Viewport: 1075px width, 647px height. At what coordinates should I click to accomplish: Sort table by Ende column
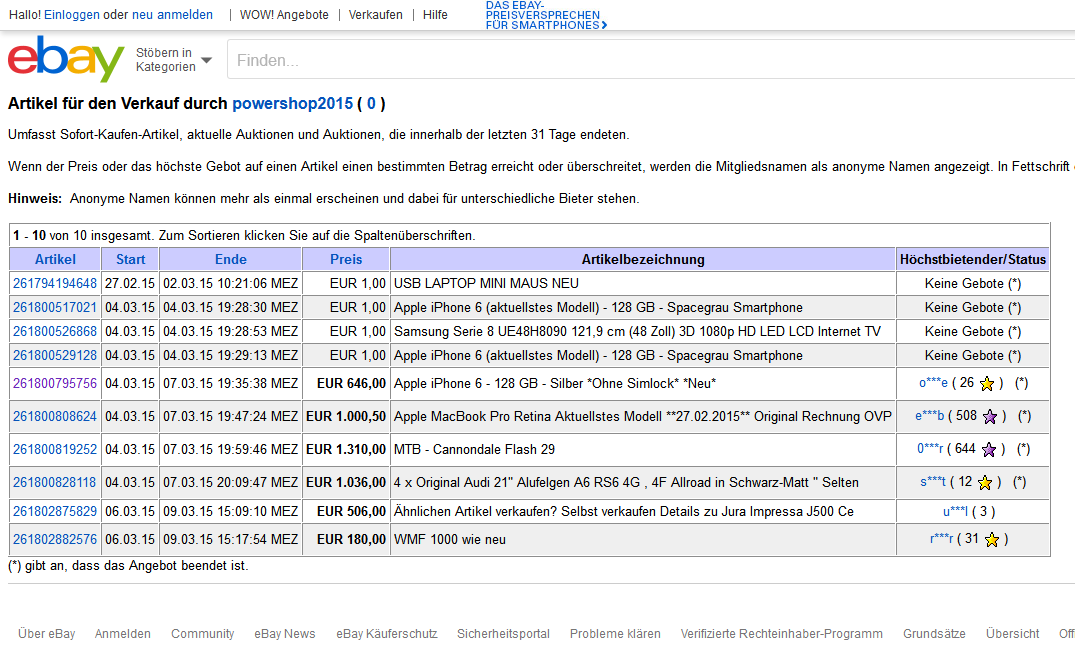pyautogui.click(x=230, y=259)
